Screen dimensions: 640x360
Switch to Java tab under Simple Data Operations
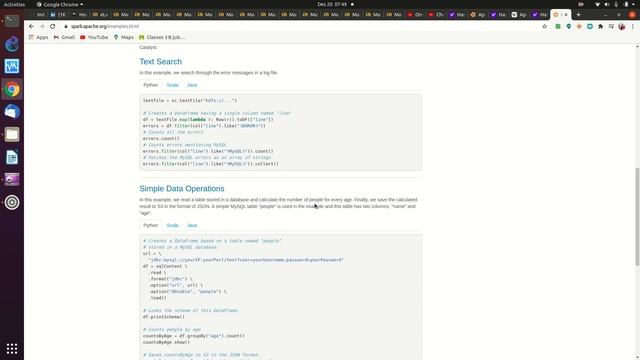192,225
